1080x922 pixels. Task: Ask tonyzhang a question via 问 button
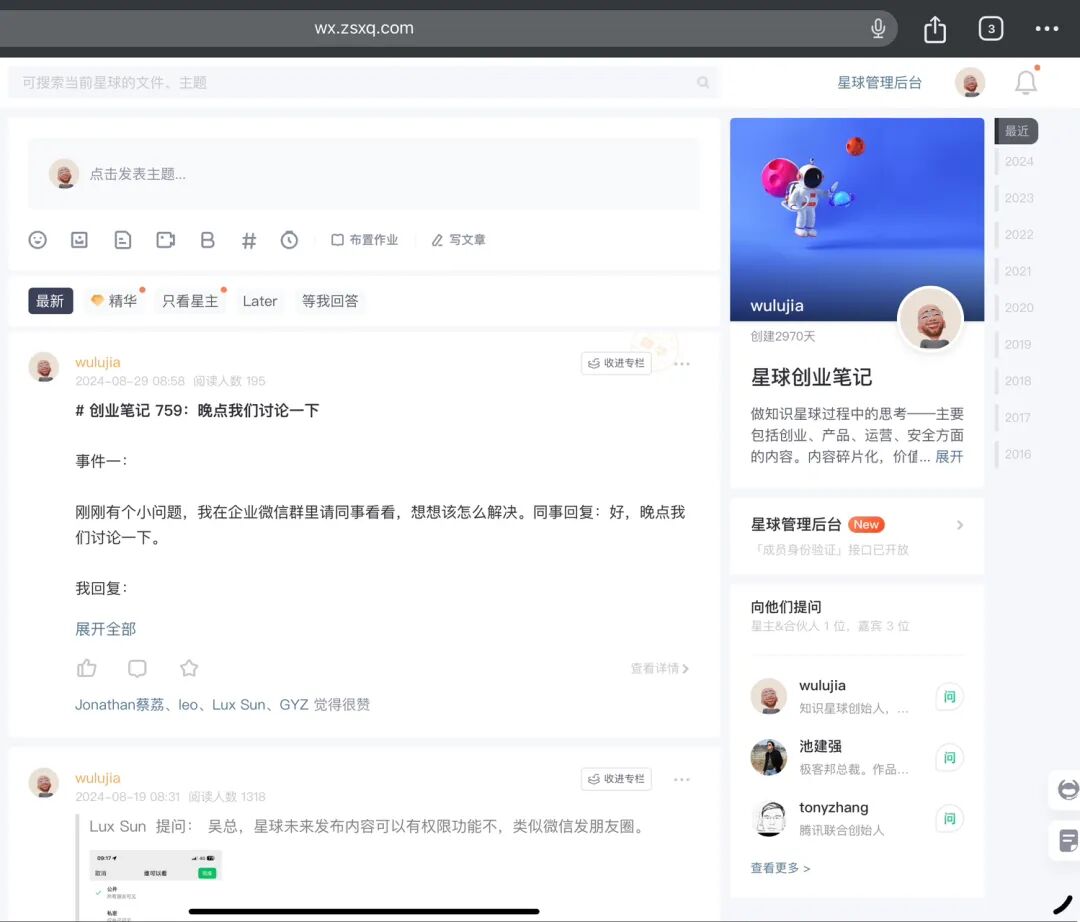click(x=949, y=819)
